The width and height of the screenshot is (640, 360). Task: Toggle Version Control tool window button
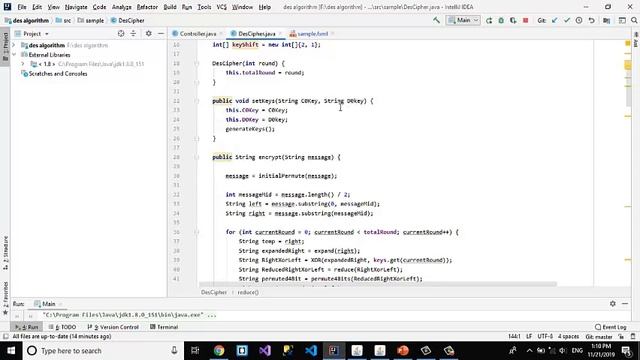coord(113,327)
